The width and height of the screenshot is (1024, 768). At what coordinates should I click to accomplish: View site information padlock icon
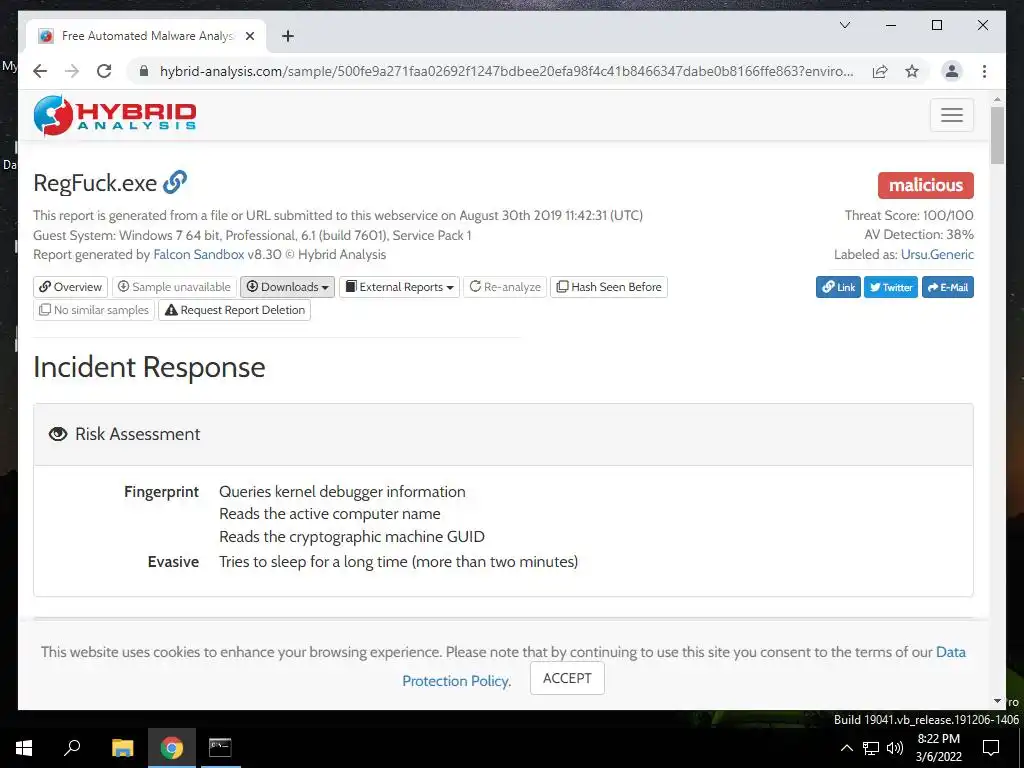point(144,71)
